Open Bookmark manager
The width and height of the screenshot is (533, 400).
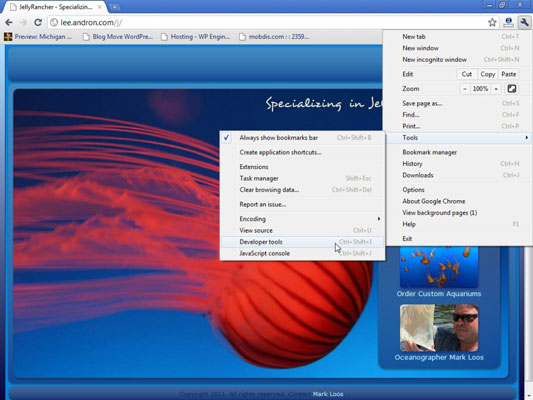(459, 152)
